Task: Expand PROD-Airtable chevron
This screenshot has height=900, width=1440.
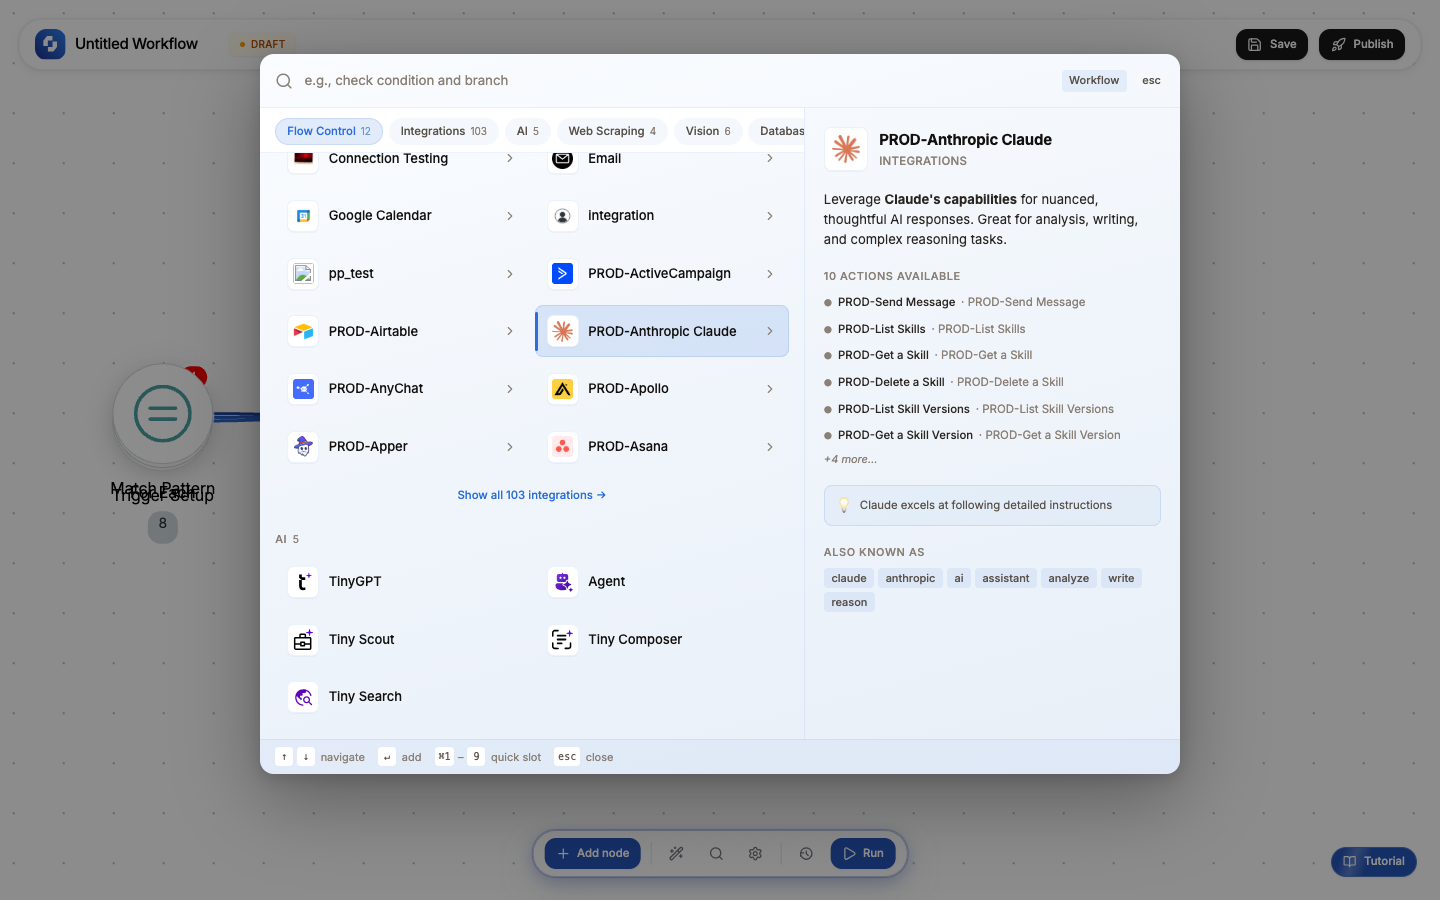Action: [510, 331]
